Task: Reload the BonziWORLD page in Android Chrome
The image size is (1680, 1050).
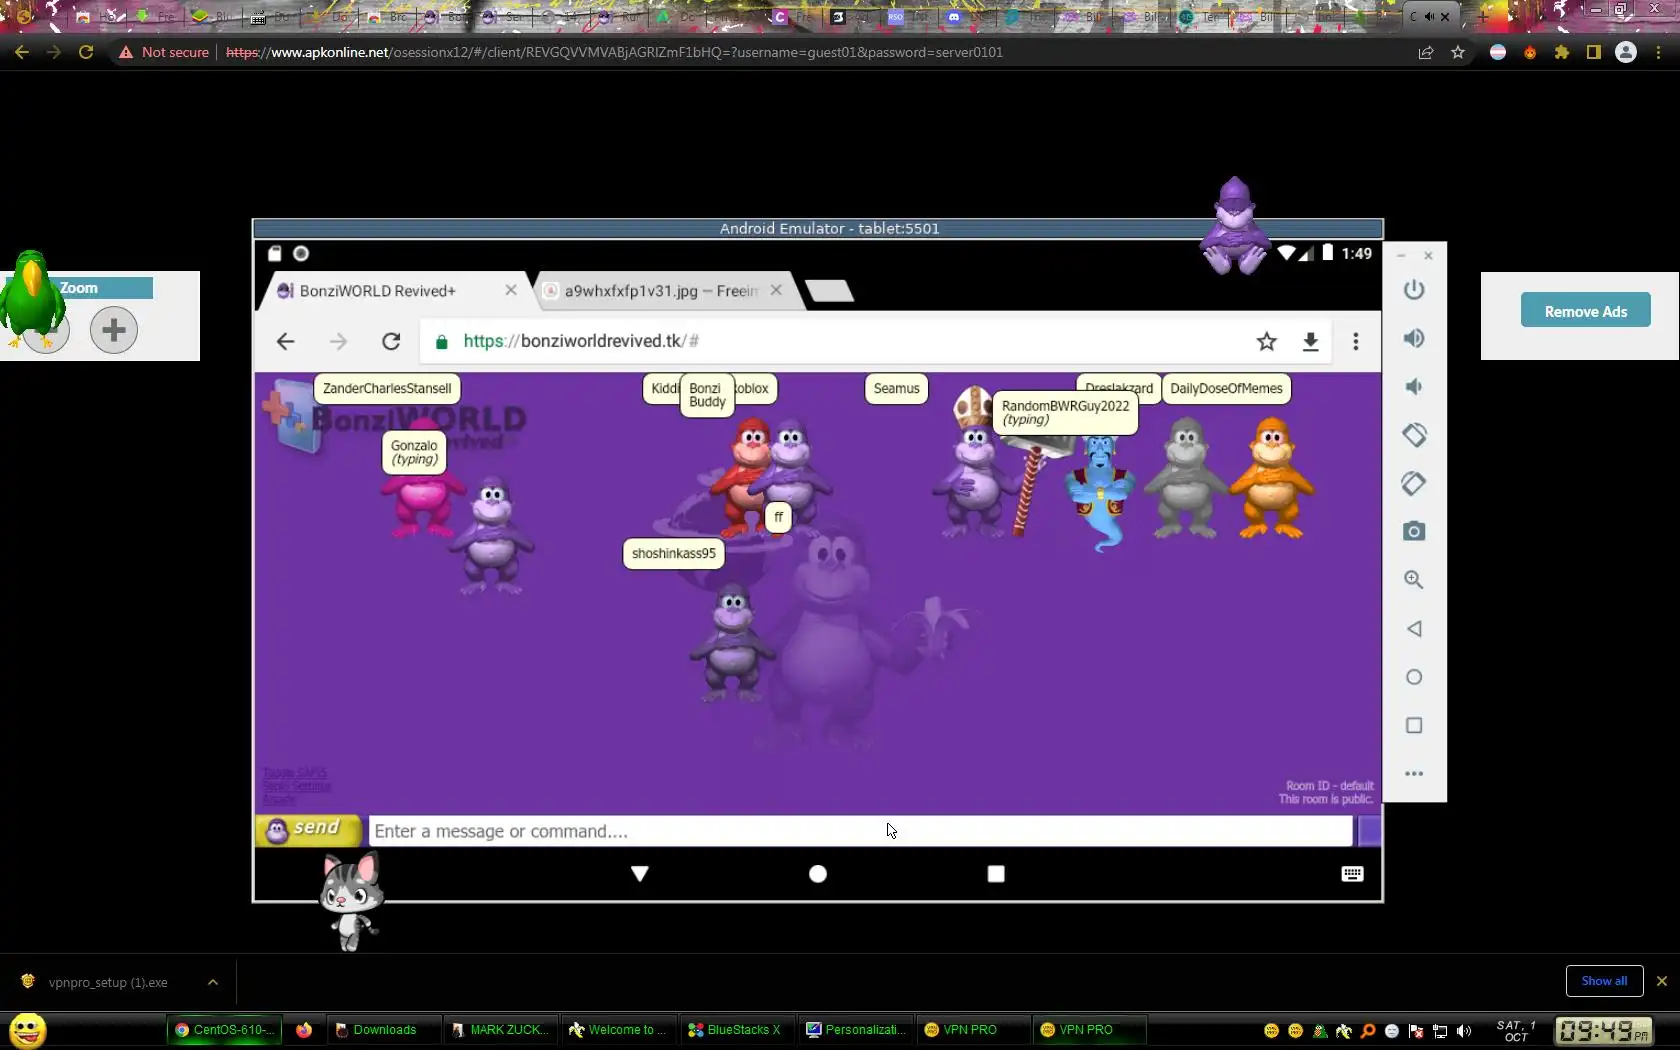Action: point(391,342)
